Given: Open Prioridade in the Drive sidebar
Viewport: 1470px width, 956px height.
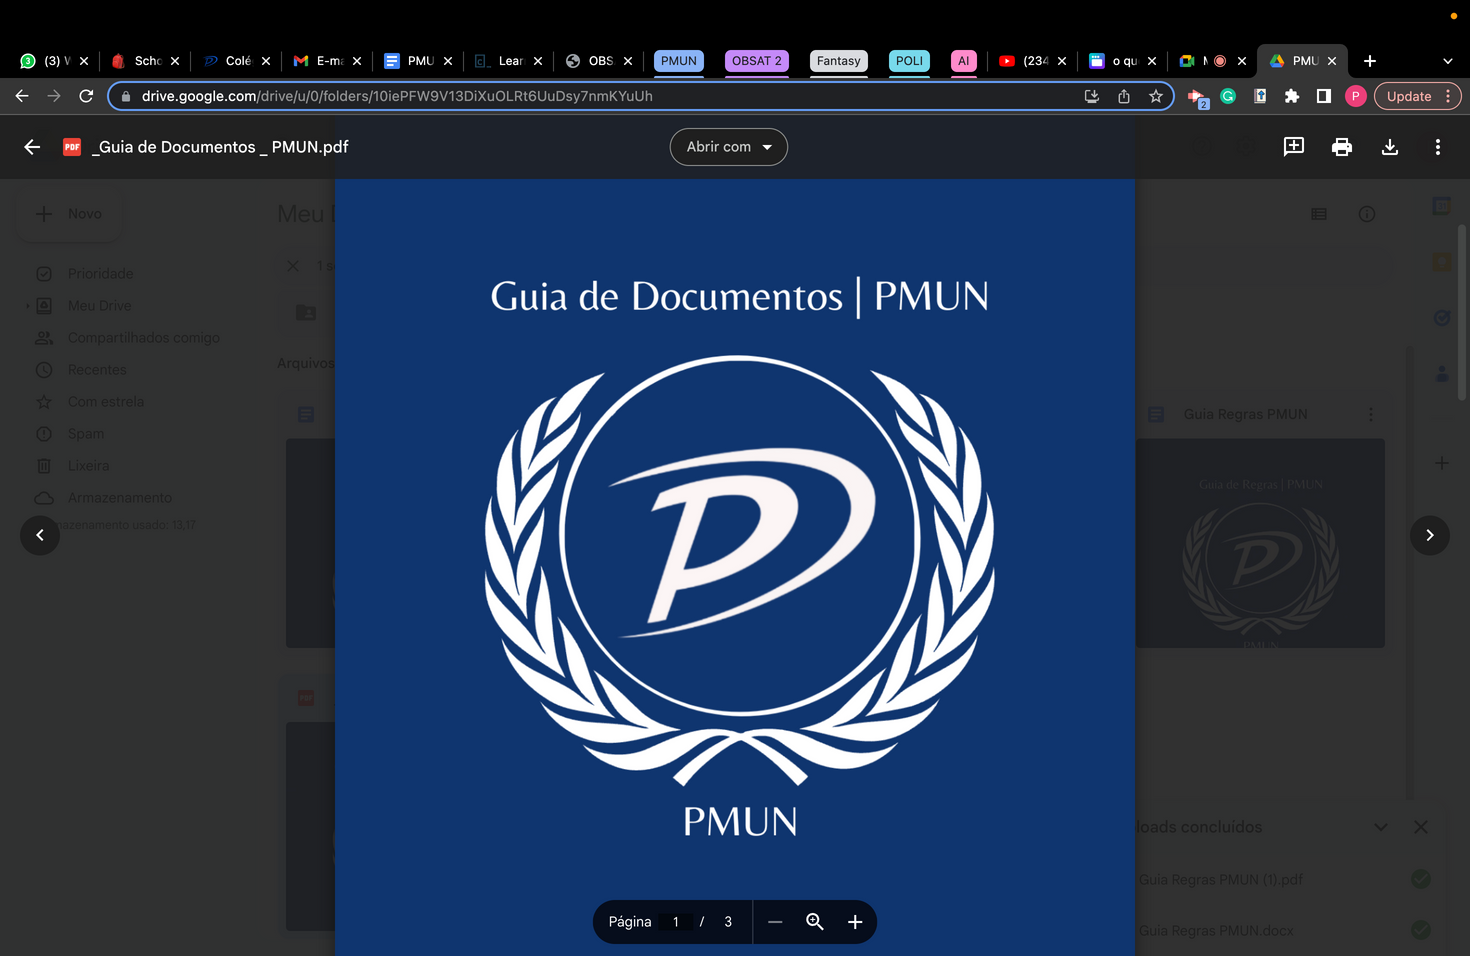Looking at the screenshot, I should [x=100, y=274].
